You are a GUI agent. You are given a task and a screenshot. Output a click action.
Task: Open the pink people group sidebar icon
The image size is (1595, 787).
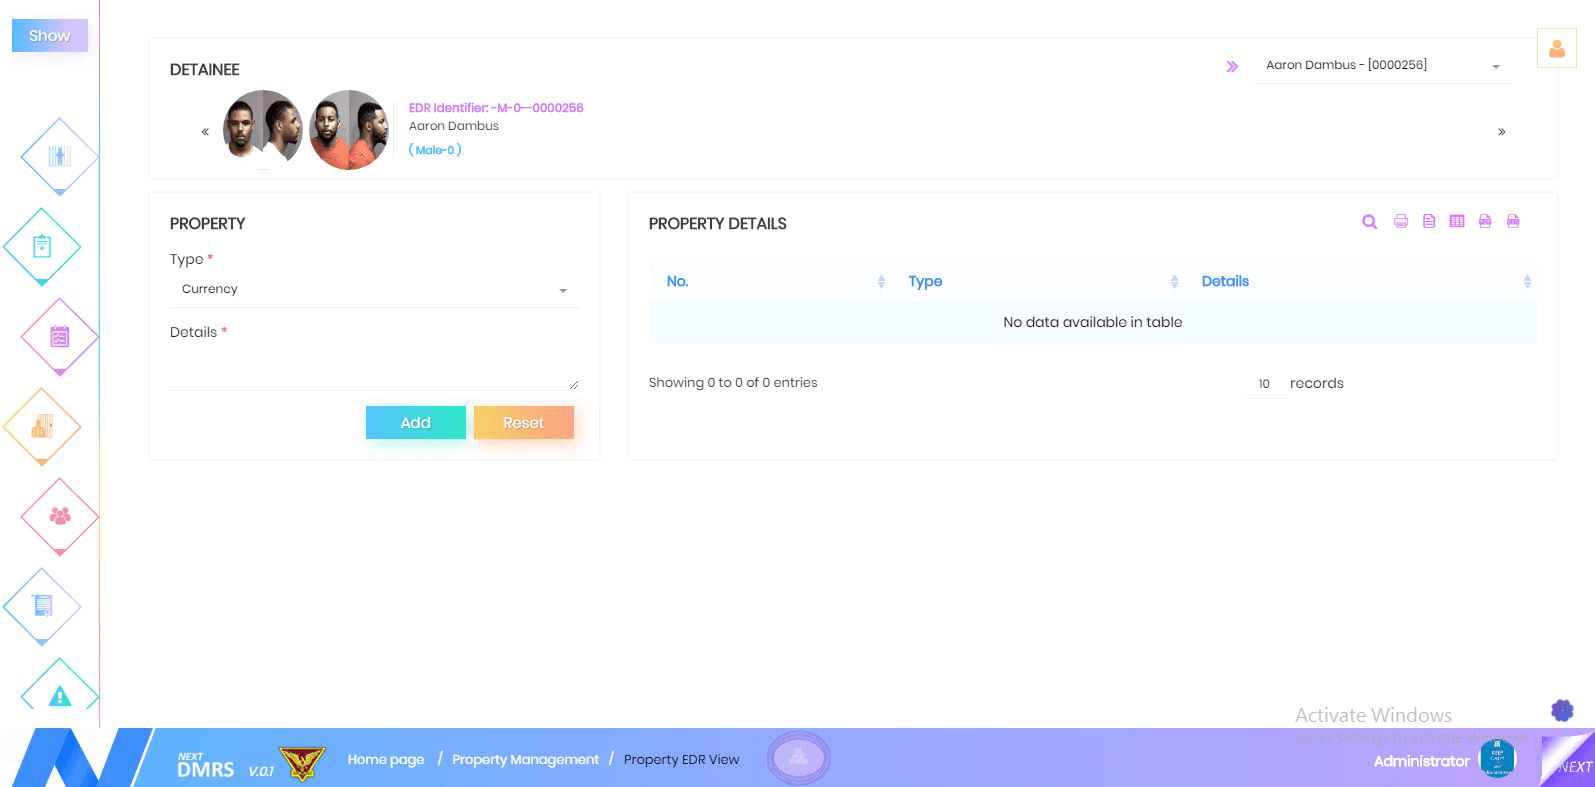[x=59, y=516]
